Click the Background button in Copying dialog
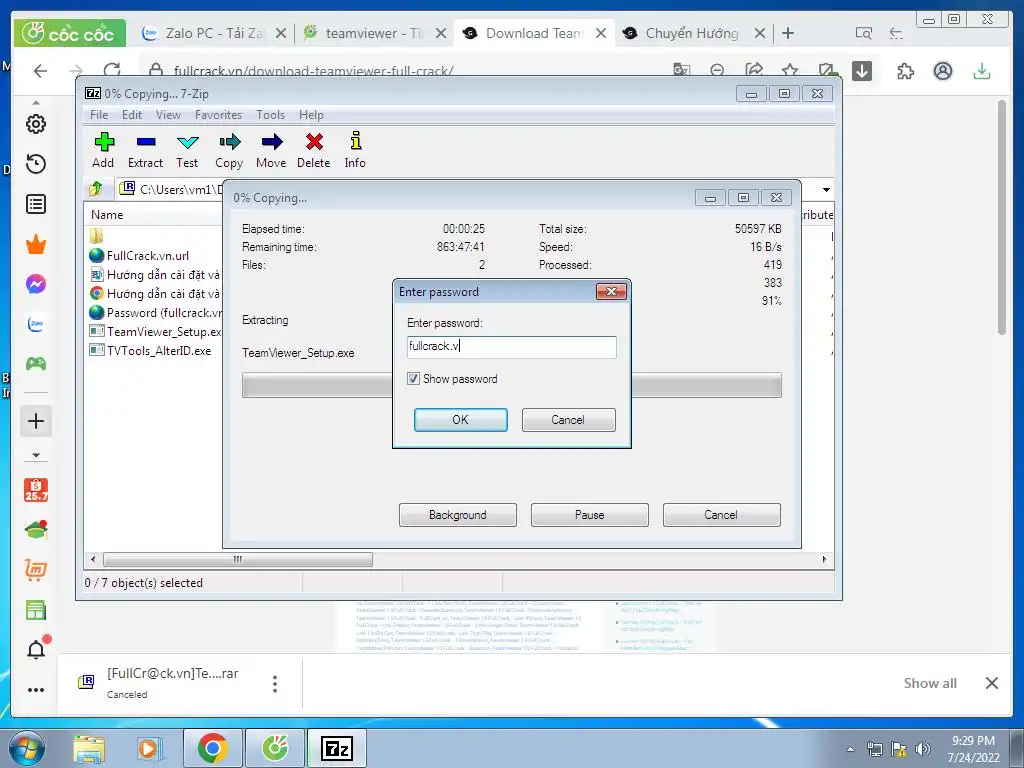 tap(458, 515)
